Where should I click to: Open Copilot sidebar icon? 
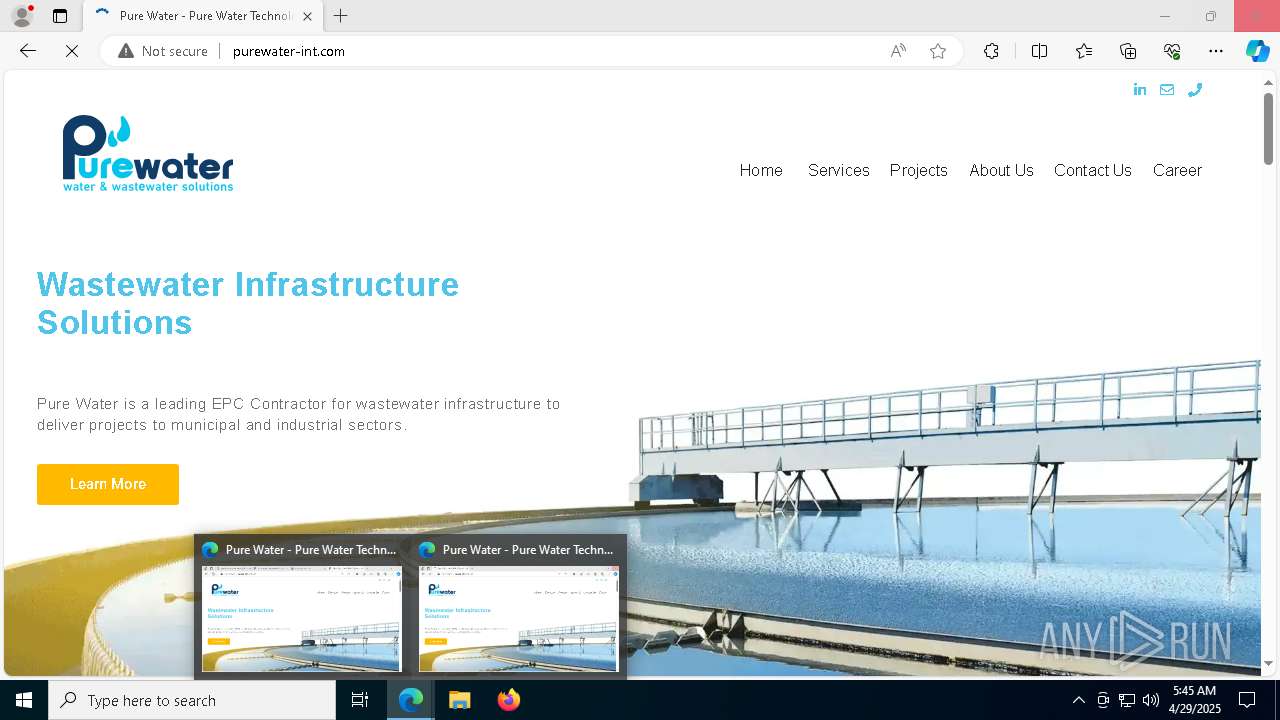click(x=1257, y=51)
